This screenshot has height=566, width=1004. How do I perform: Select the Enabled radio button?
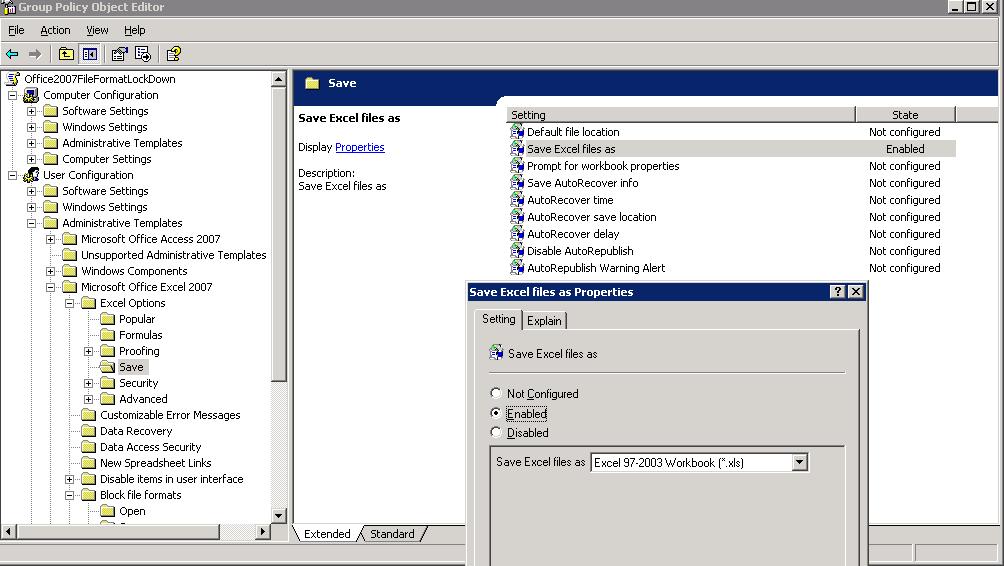496,413
